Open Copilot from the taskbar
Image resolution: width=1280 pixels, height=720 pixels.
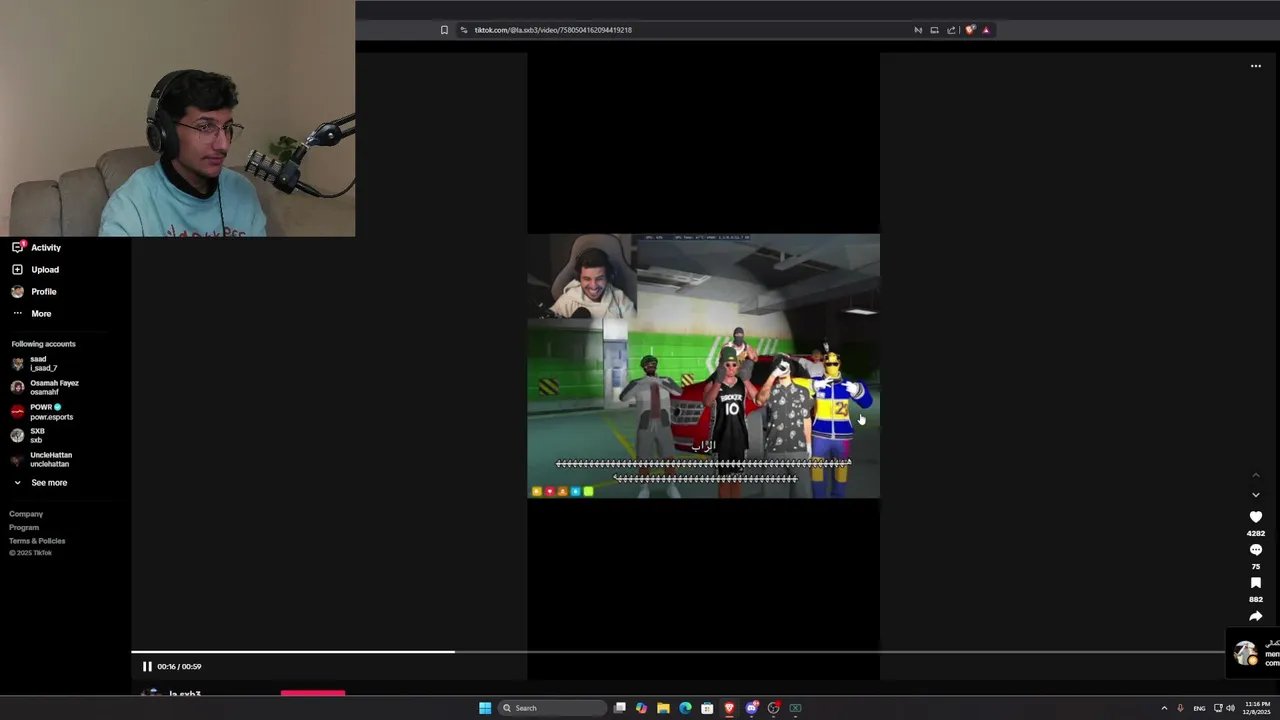coord(641,708)
